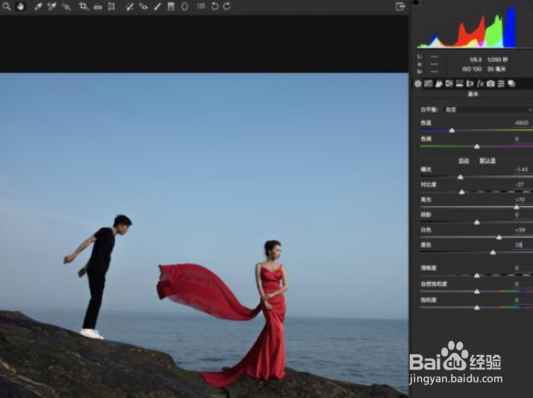Select the Crop tool

click(x=84, y=6)
